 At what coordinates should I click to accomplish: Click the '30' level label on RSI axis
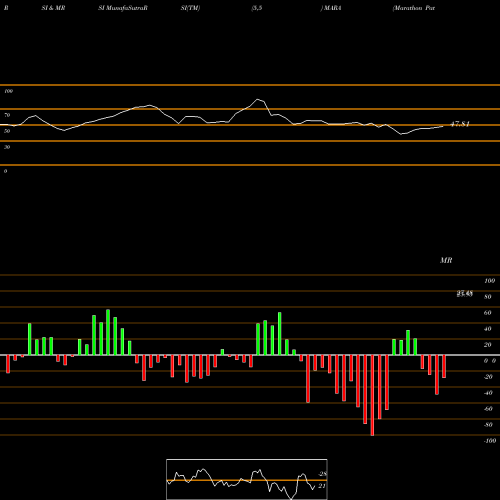(x=7, y=147)
